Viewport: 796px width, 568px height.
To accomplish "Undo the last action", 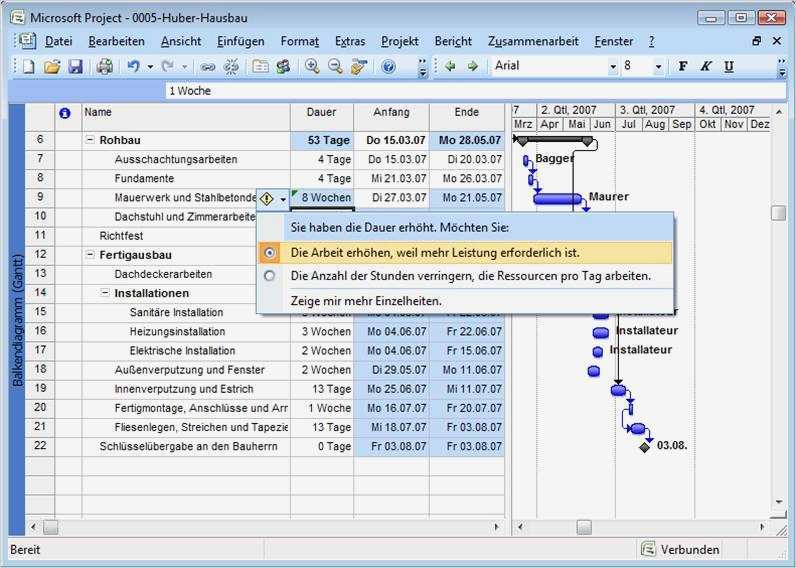I will pyautogui.click(x=134, y=66).
